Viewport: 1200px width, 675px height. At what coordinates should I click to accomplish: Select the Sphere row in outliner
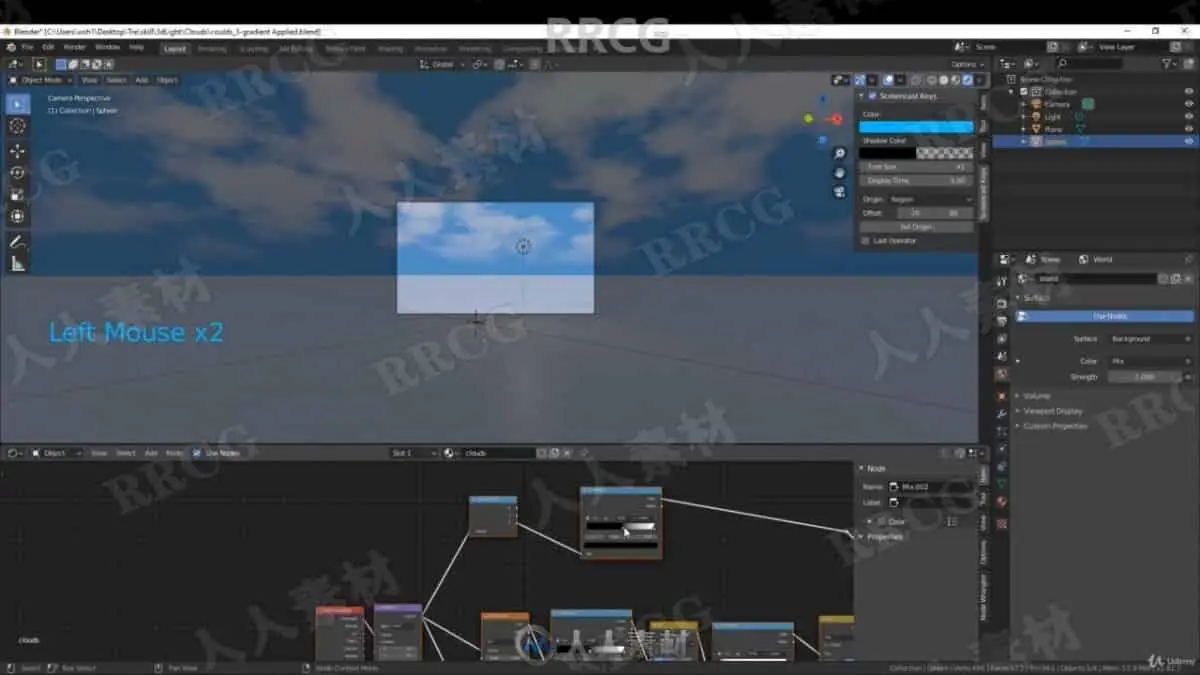[1095, 141]
